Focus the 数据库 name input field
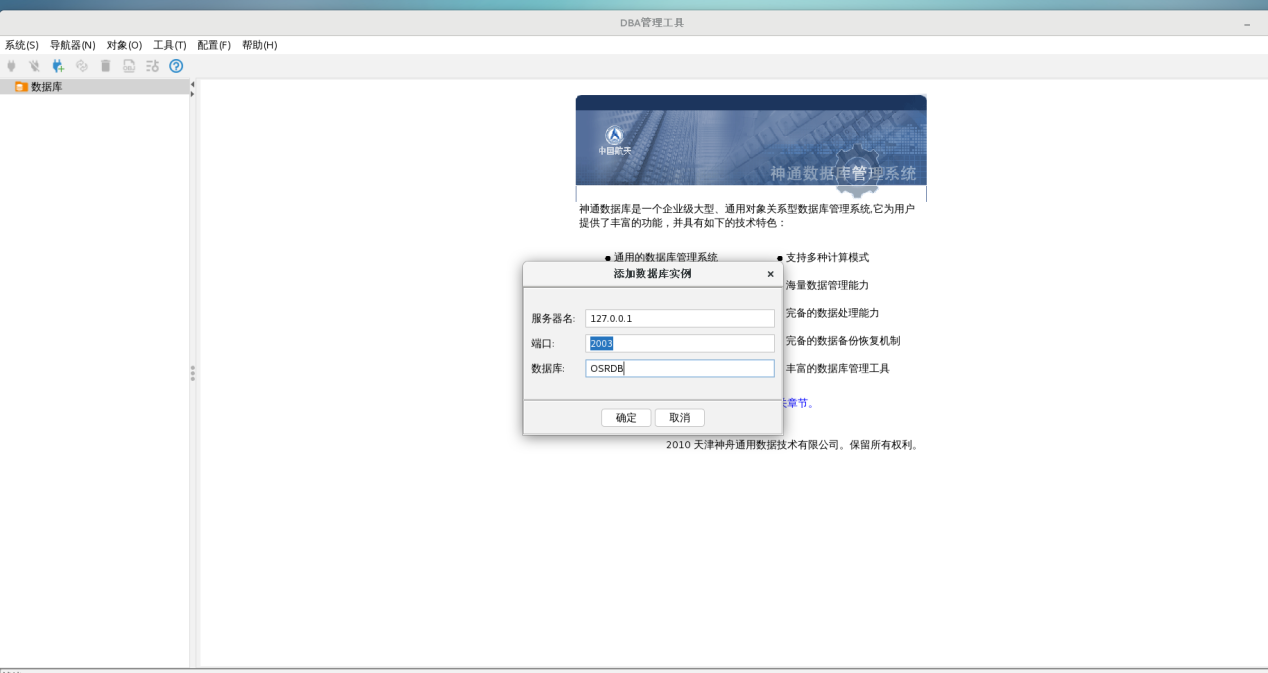The width and height of the screenshot is (1268, 673). point(680,368)
